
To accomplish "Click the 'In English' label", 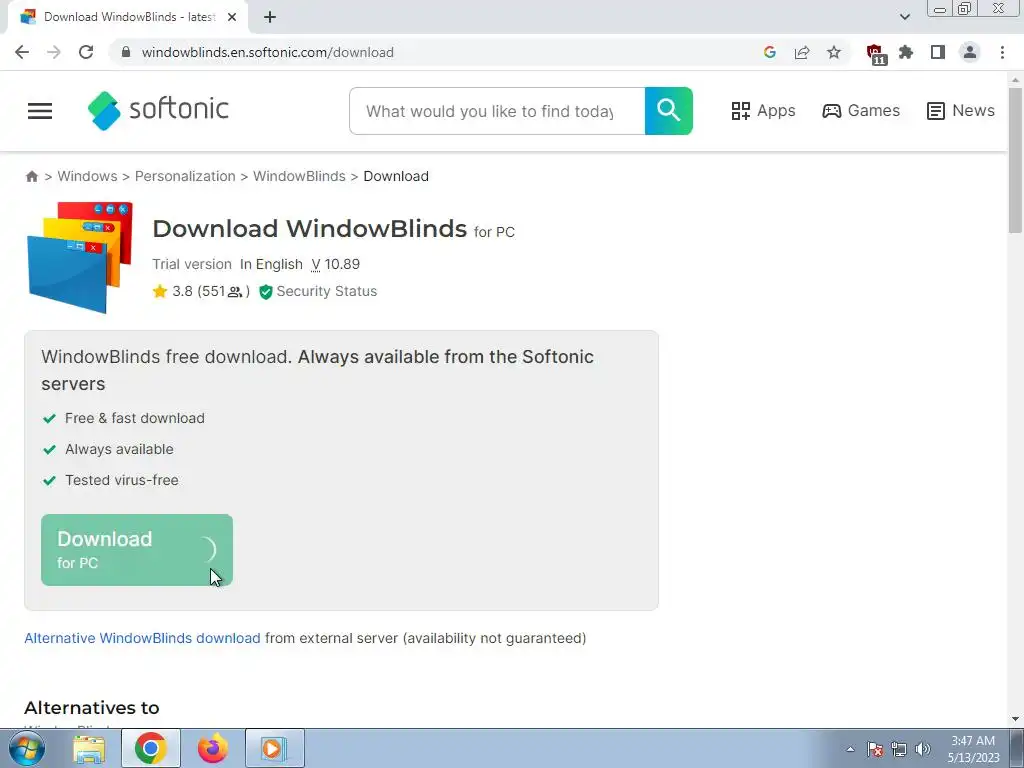I will [x=271, y=264].
